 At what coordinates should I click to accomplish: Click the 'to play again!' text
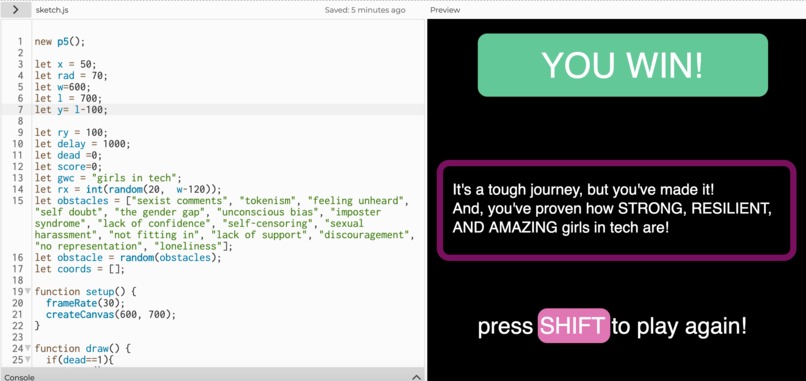(x=680, y=326)
